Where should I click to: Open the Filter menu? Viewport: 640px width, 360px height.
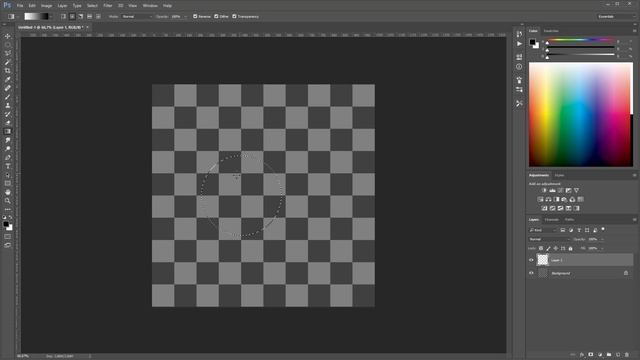(108, 6)
